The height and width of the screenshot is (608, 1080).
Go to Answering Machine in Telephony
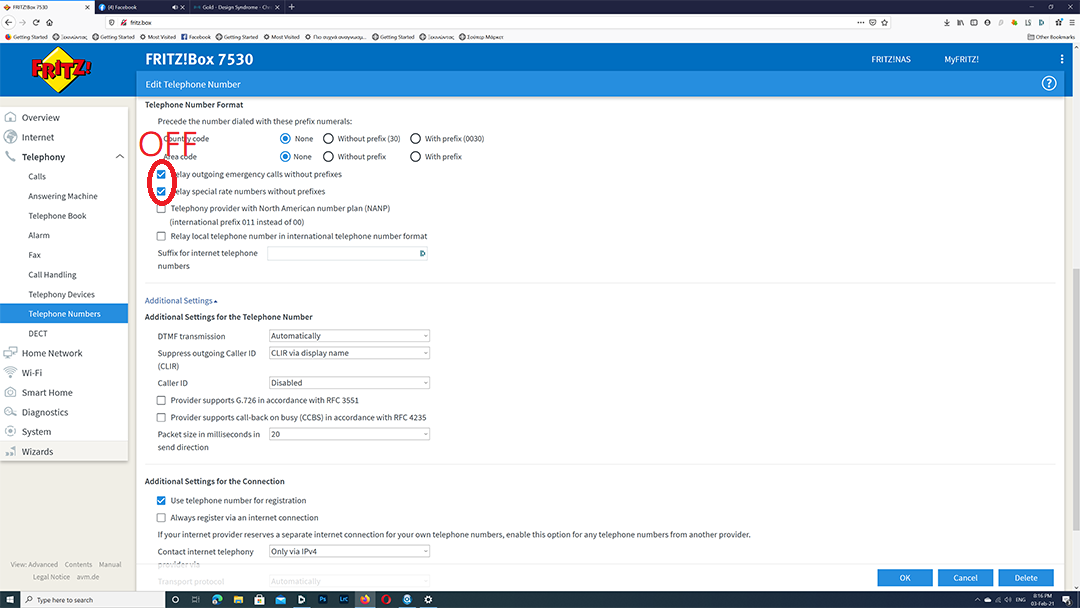click(64, 196)
